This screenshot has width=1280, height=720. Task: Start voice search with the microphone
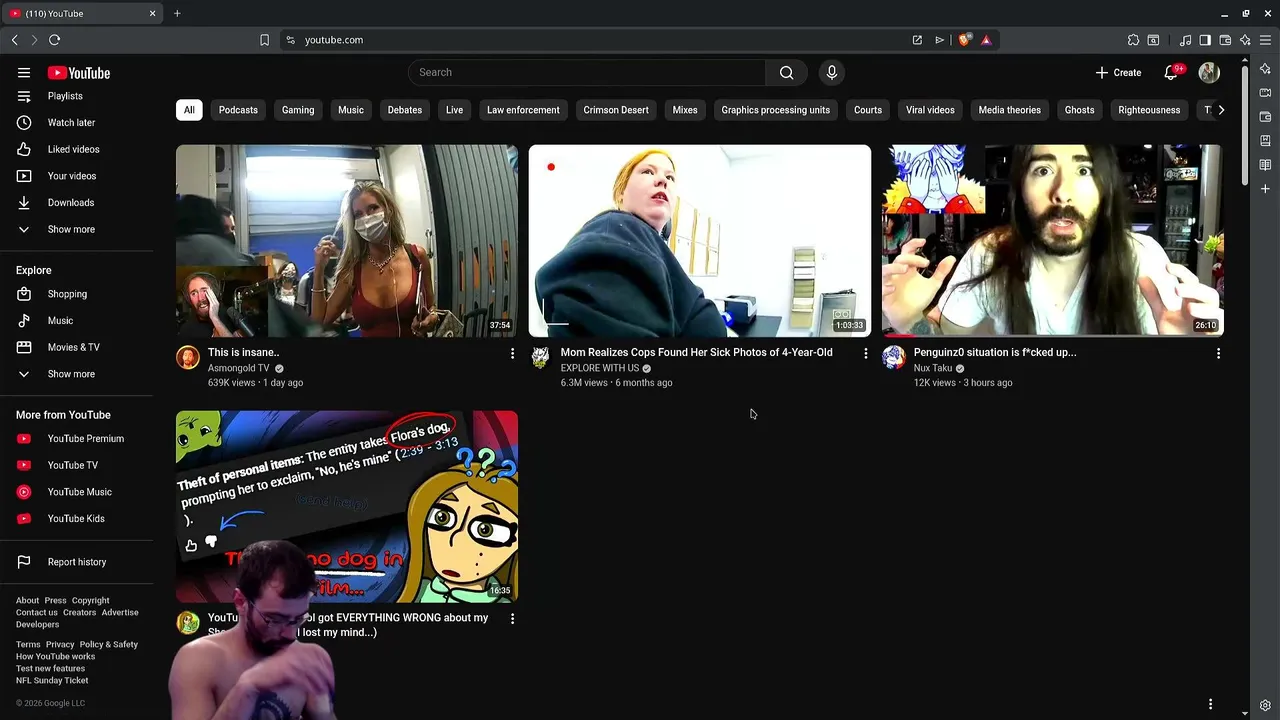(831, 72)
